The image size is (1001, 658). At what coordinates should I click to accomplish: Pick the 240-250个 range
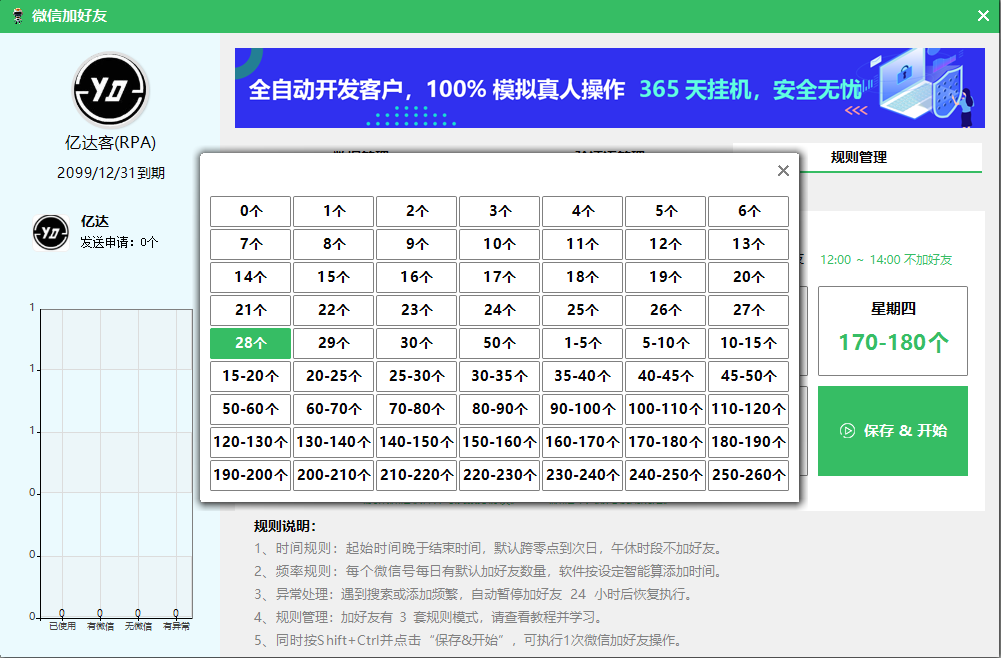point(665,475)
